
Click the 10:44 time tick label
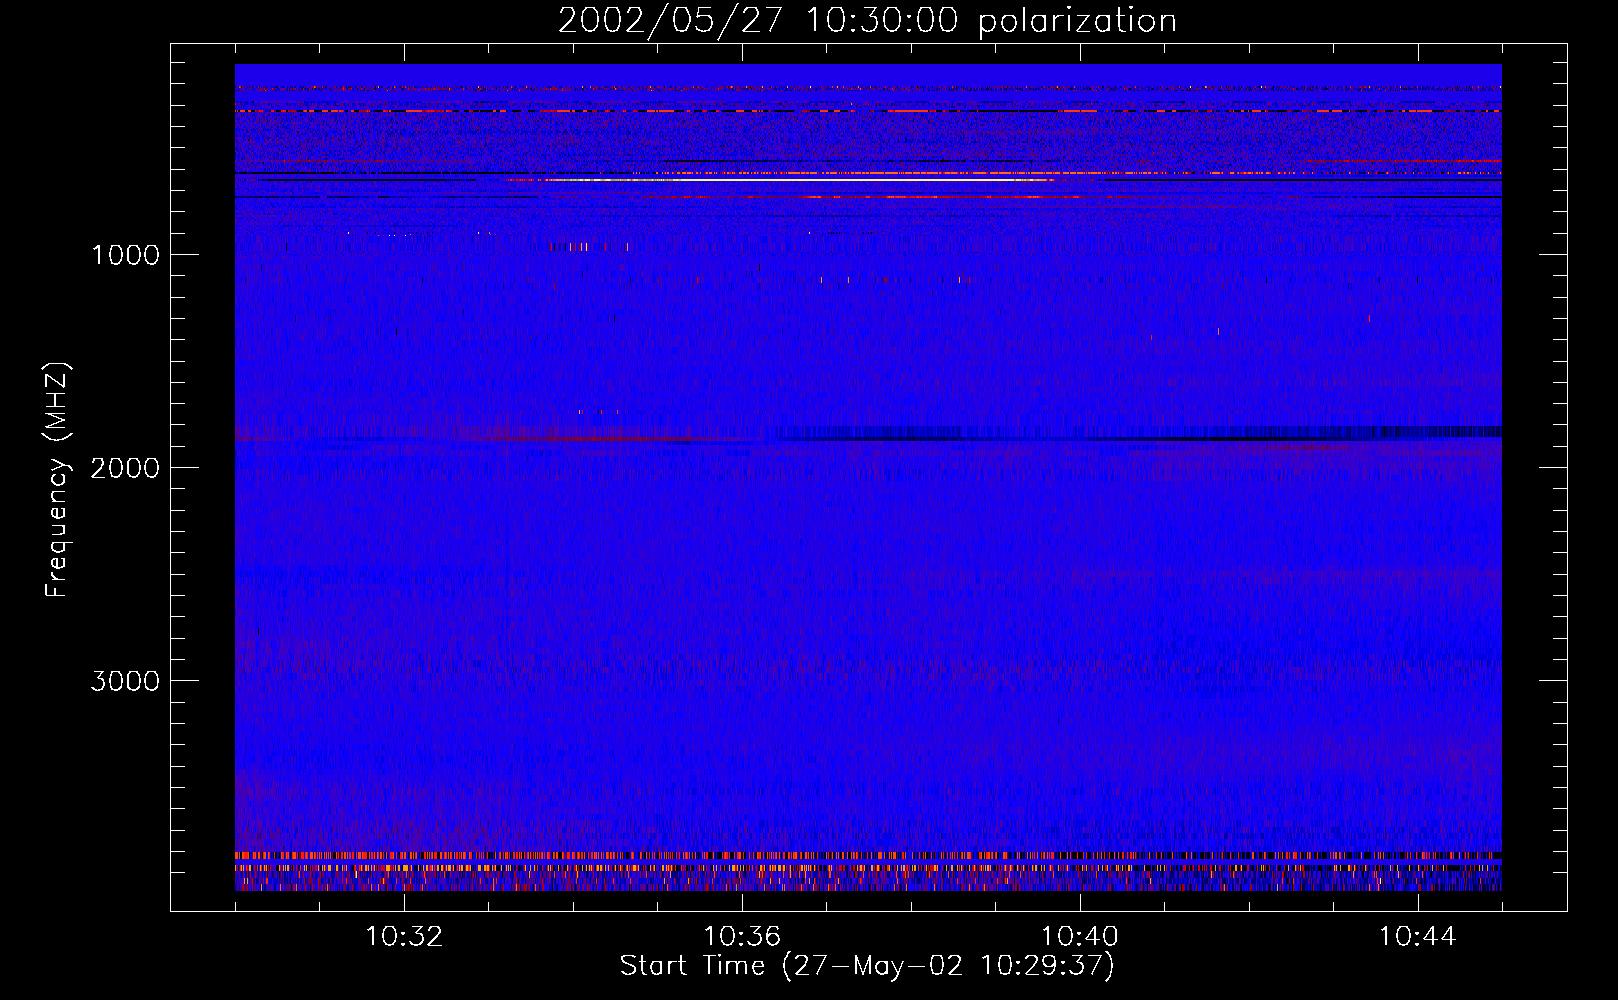(1418, 937)
